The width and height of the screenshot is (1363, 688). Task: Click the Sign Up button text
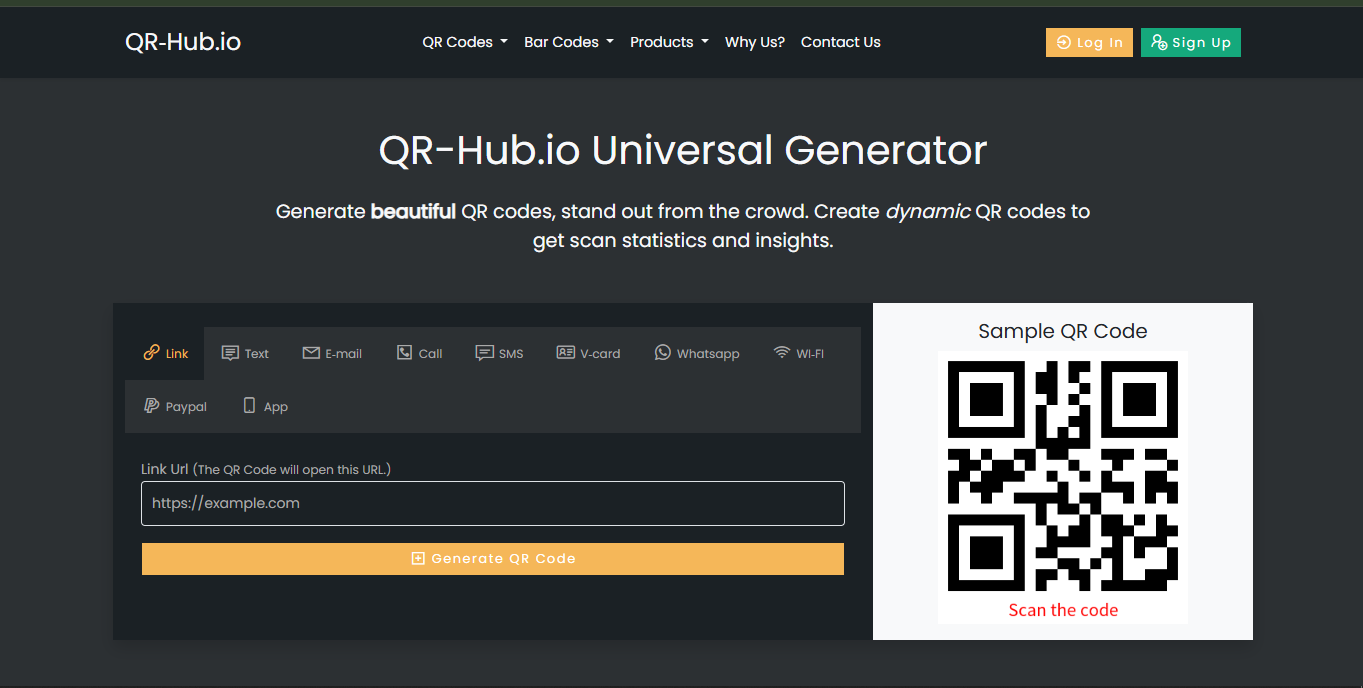[1202, 43]
